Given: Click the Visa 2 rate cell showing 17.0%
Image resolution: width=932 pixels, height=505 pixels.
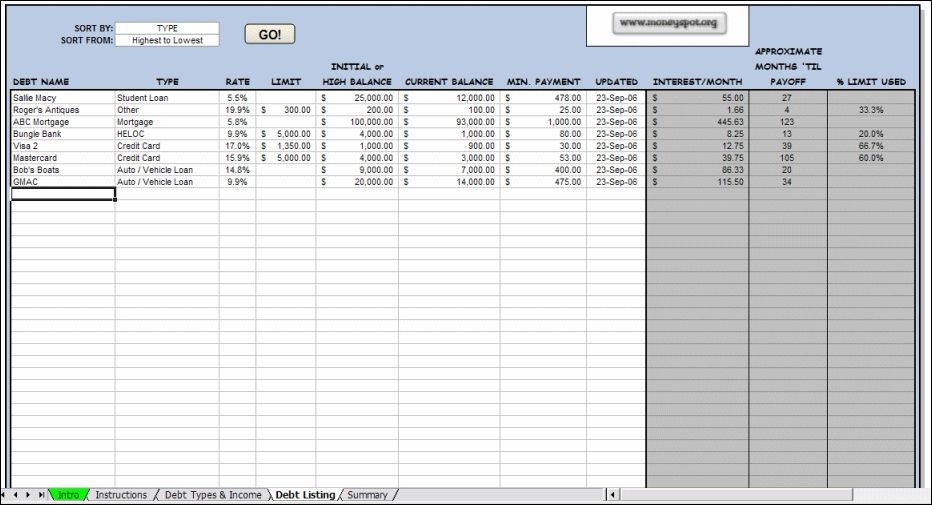Looking at the screenshot, I should point(237,146).
